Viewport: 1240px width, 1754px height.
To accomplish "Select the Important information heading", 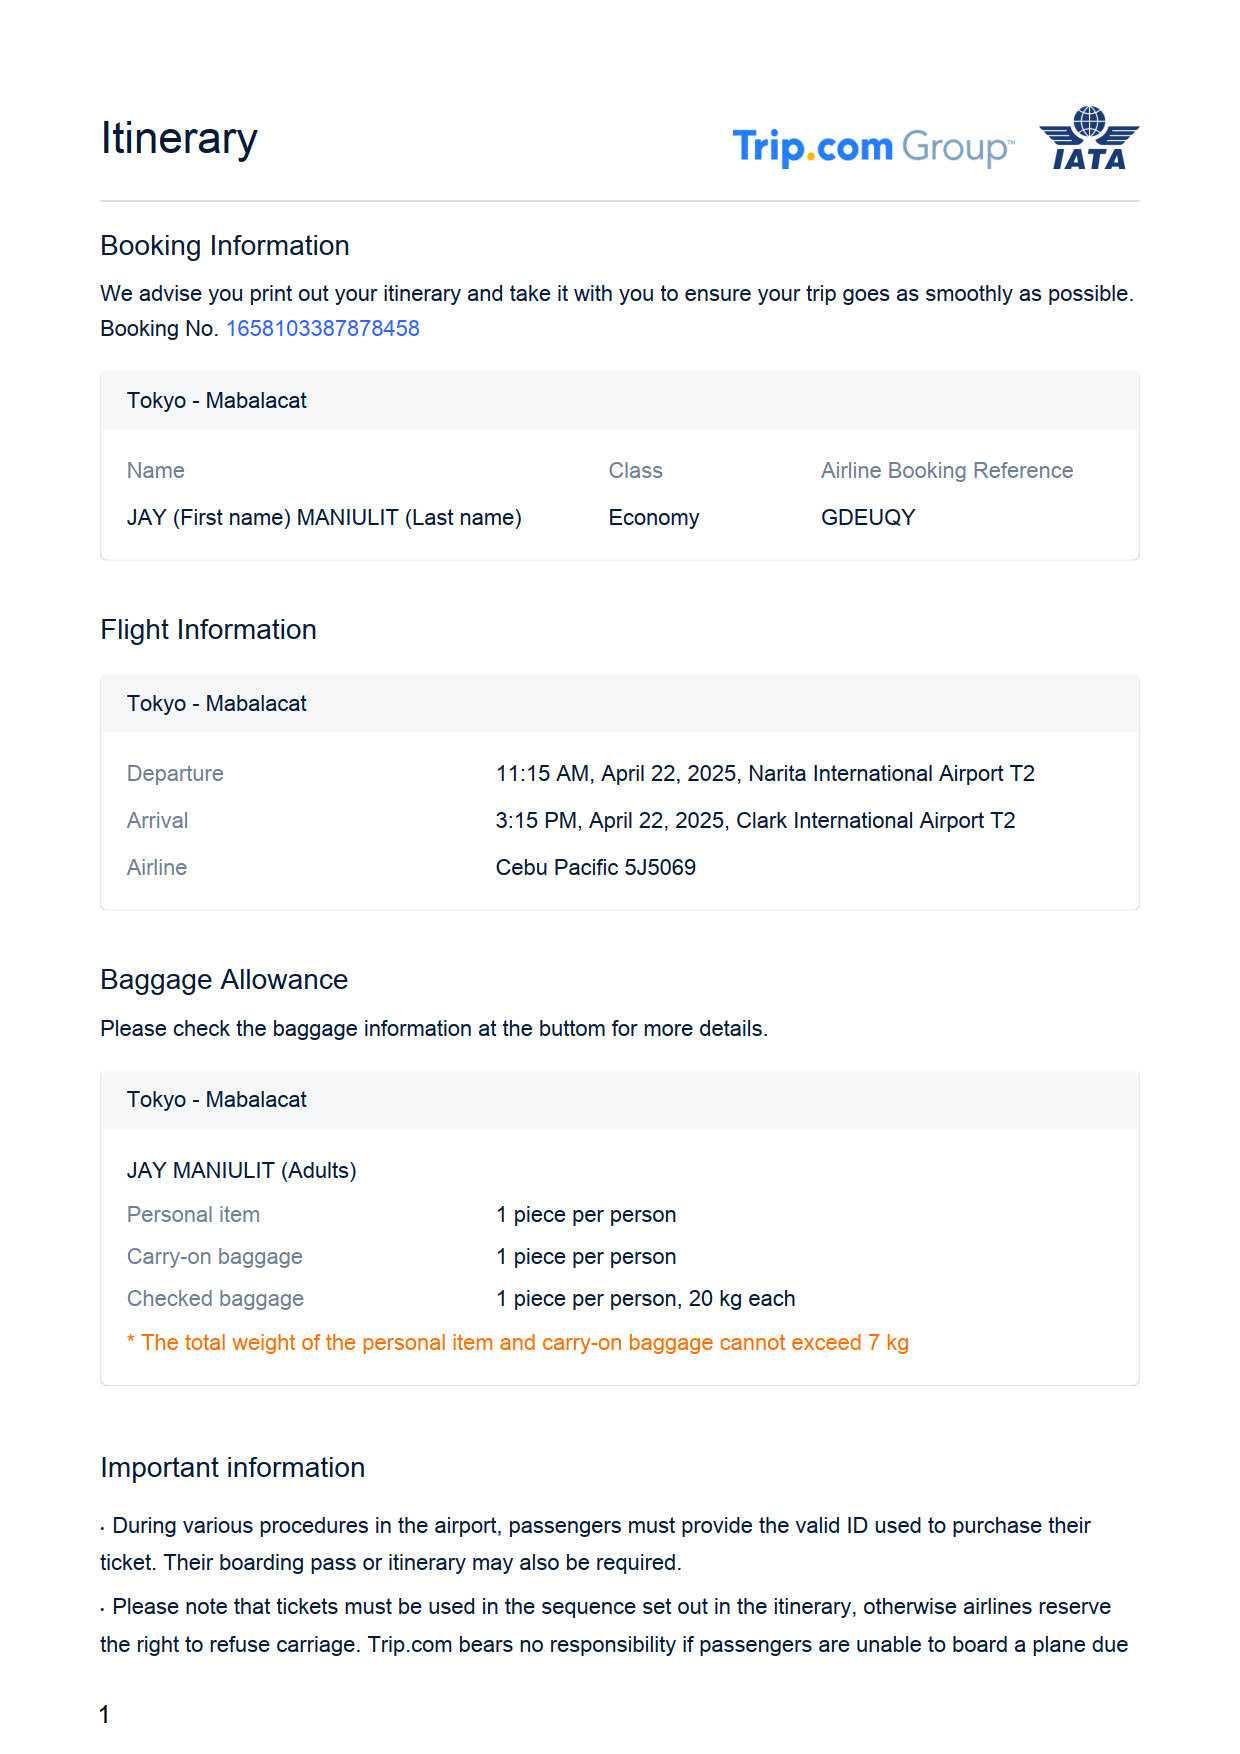I will 232,1467.
